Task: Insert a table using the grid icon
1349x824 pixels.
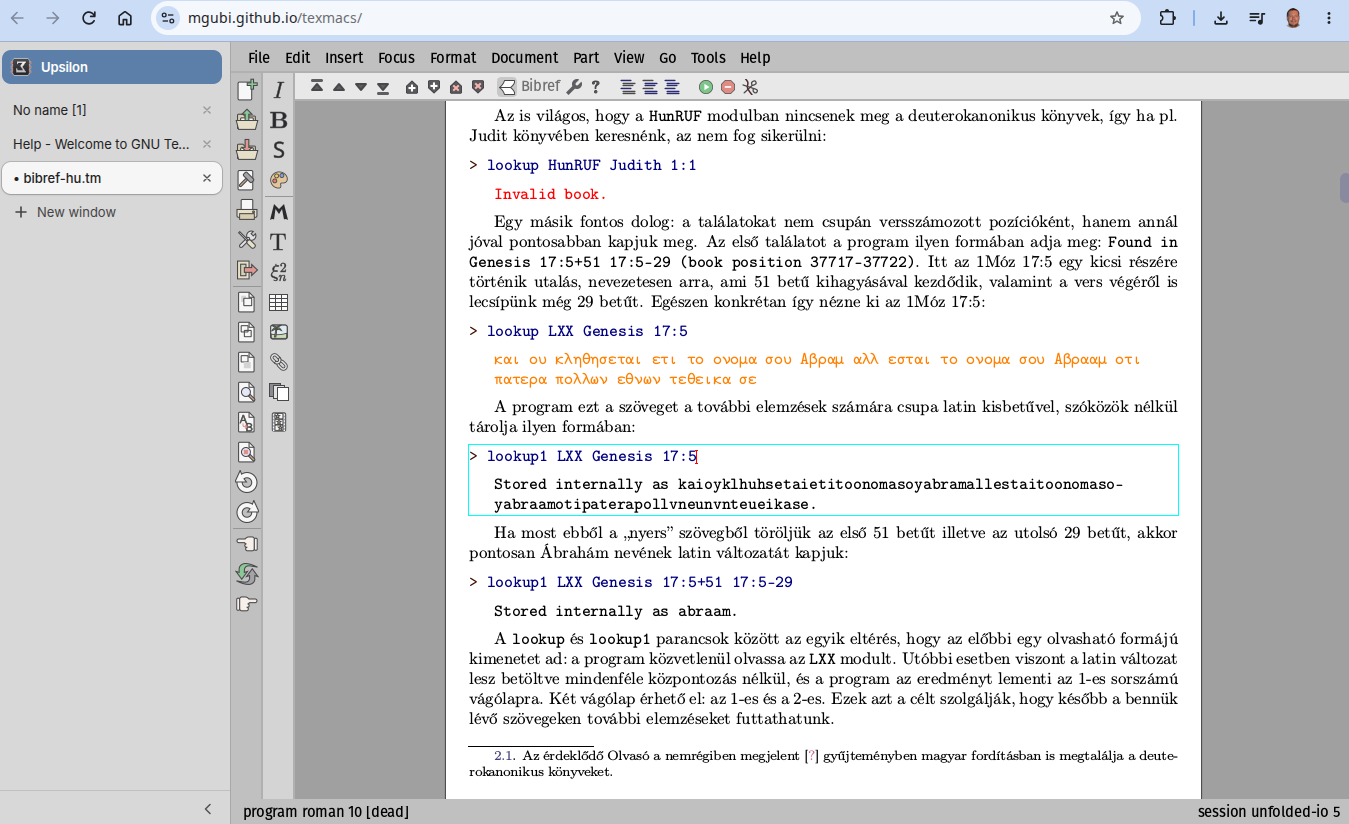Action: [279, 302]
